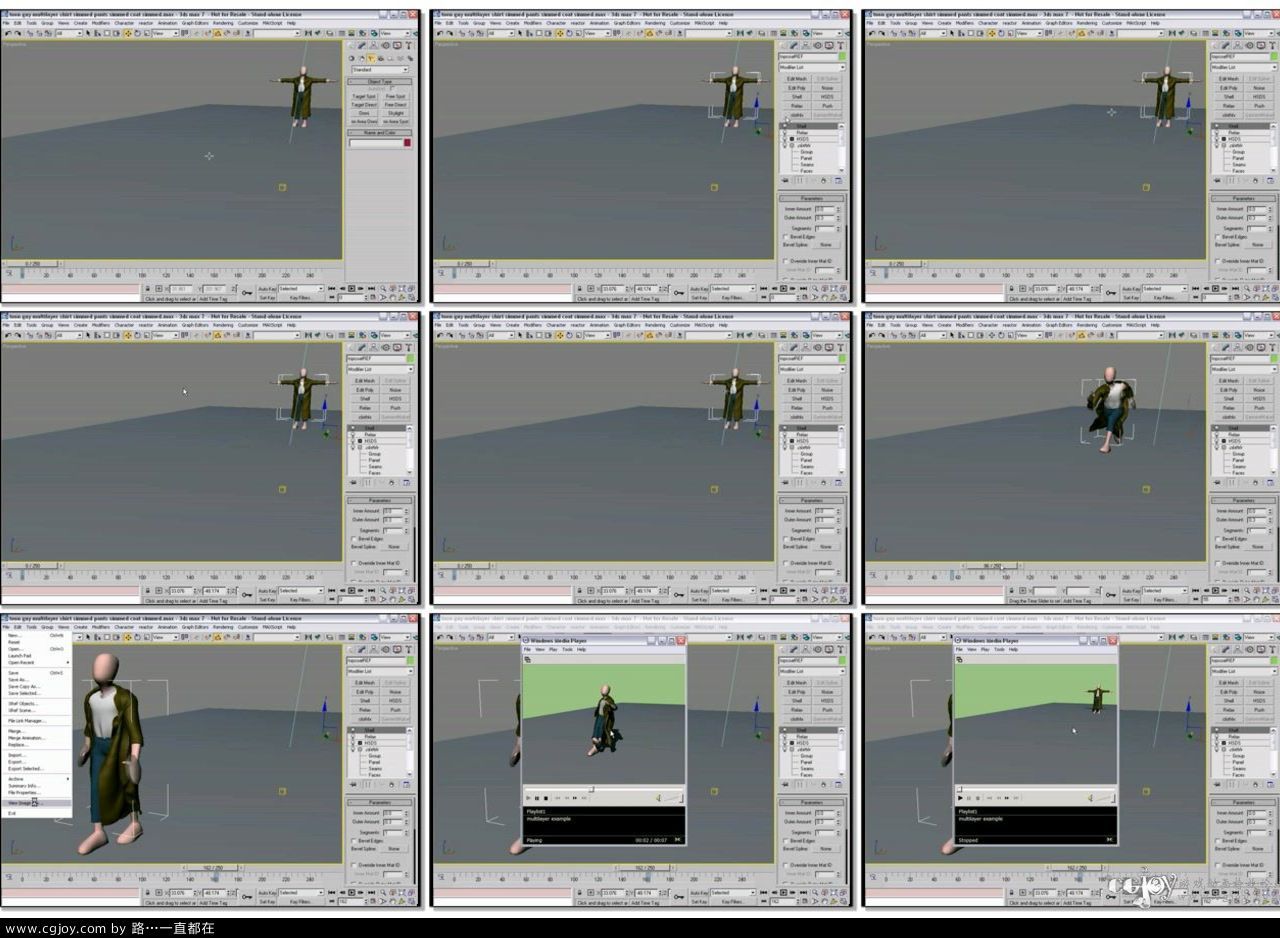Stop playback in the Media Player showing Playing
Viewport: 1280px width, 938px height.
coord(546,798)
